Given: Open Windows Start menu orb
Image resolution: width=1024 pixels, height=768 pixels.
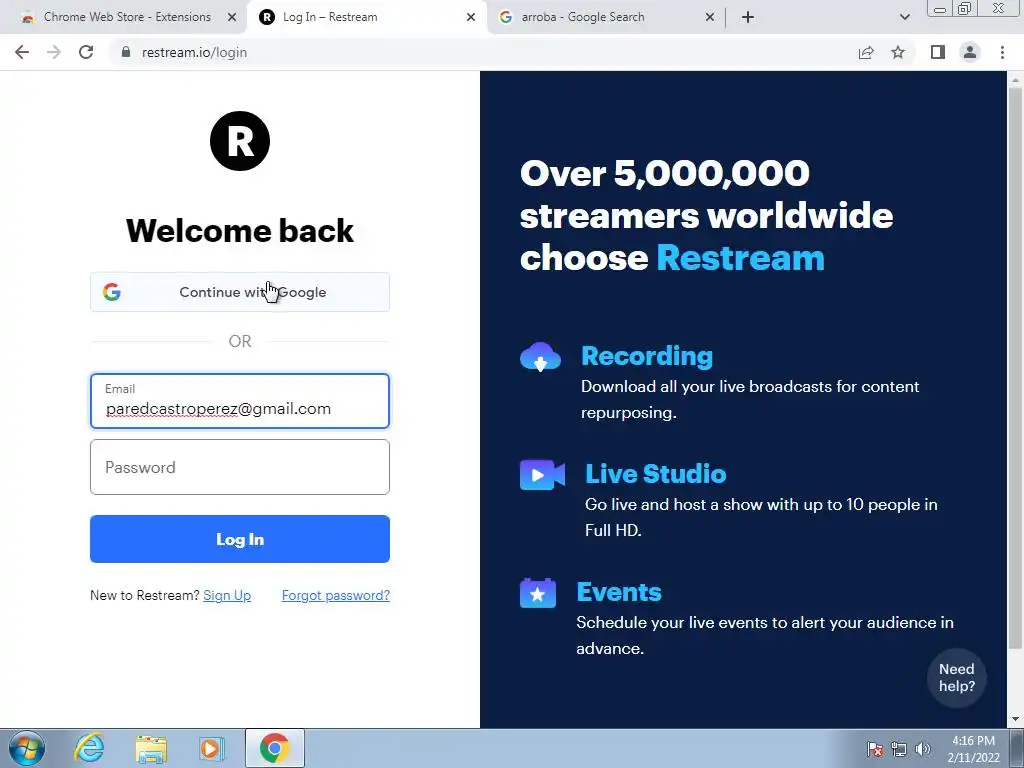Looking at the screenshot, I should 27,748.
